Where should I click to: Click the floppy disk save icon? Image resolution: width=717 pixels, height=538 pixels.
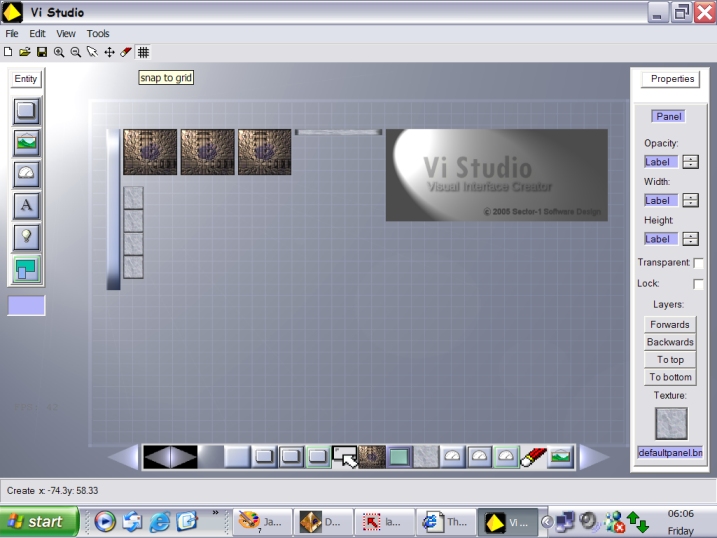pyautogui.click(x=42, y=52)
